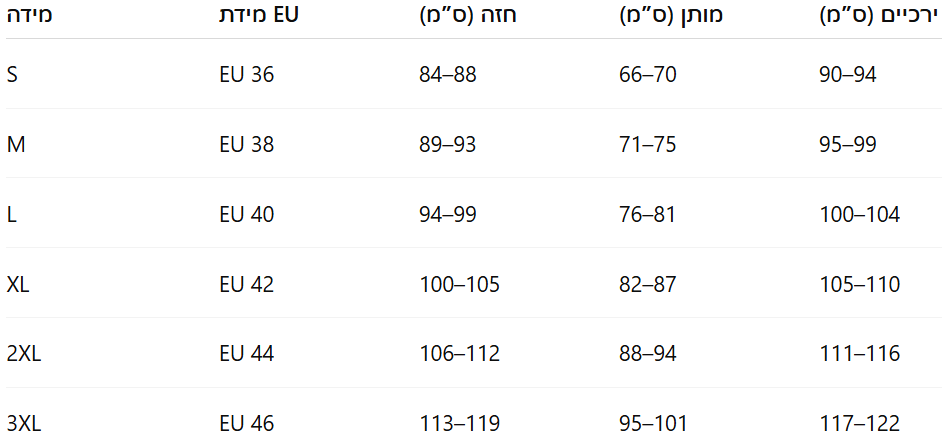
Task: Click hips value 117–122
Action: click(x=860, y=424)
